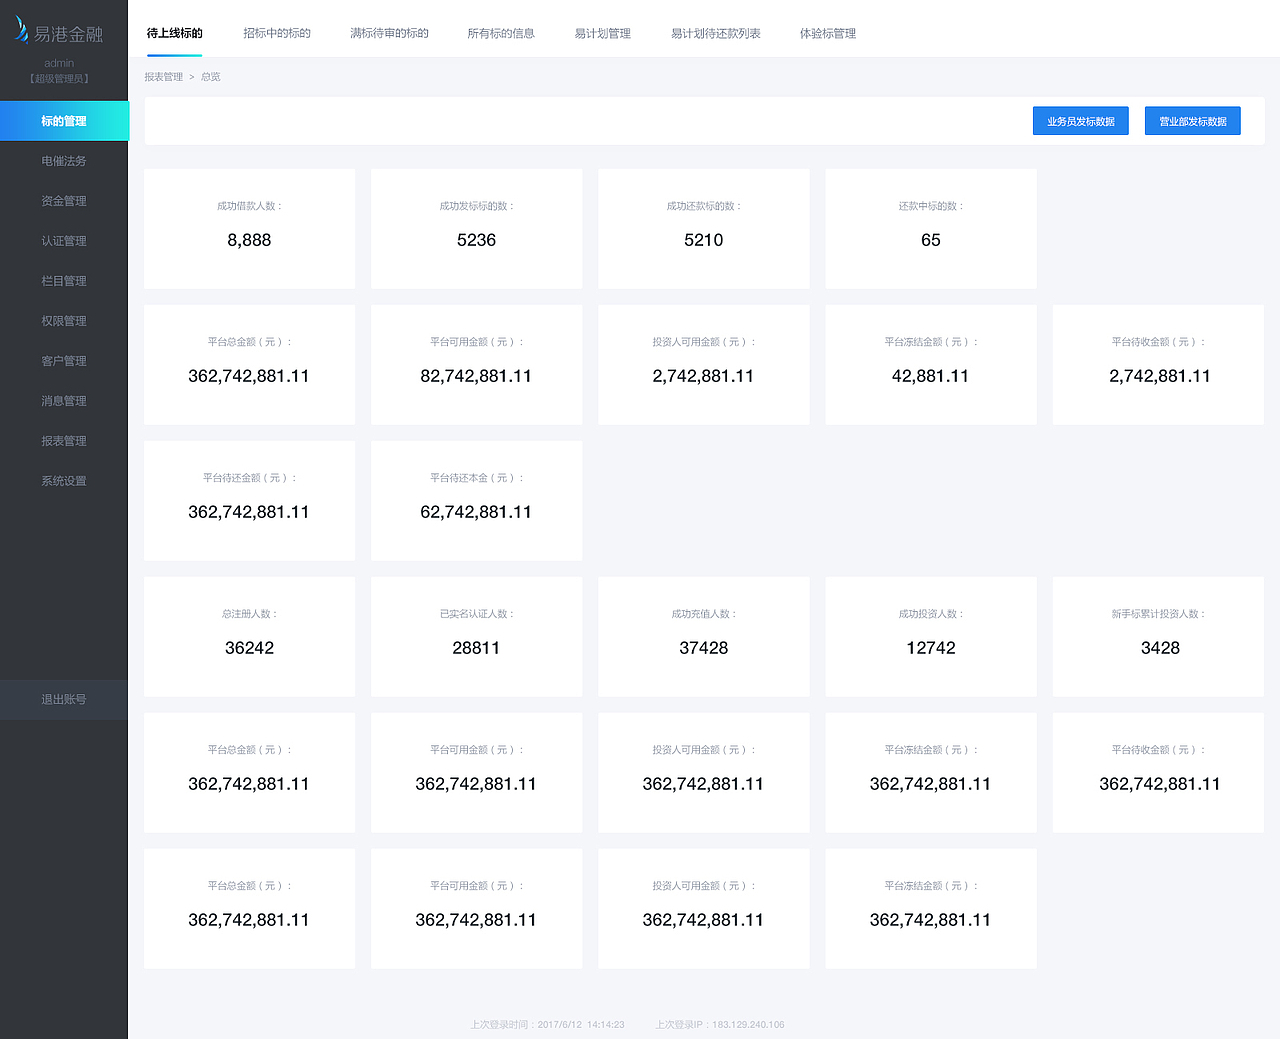The height and width of the screenshot is (1039, 1280).
Task: Click the 营业部发标数据 button
Action: (x=1193, y=121)
